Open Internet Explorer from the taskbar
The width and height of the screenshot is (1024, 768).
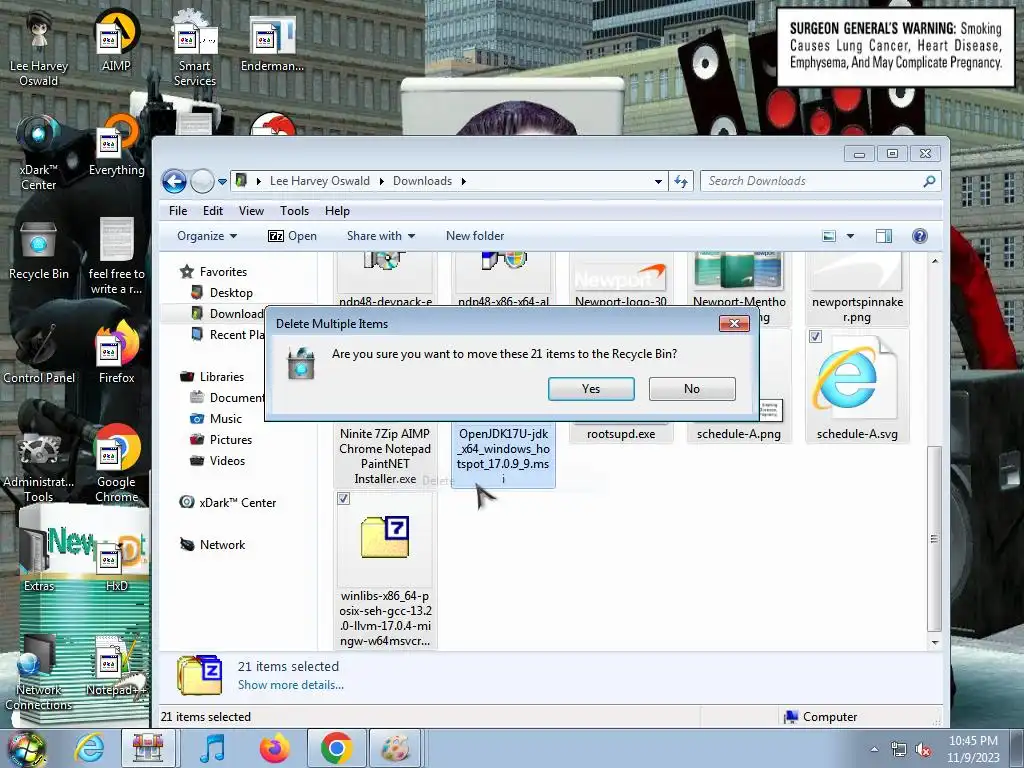coord(89,748)
